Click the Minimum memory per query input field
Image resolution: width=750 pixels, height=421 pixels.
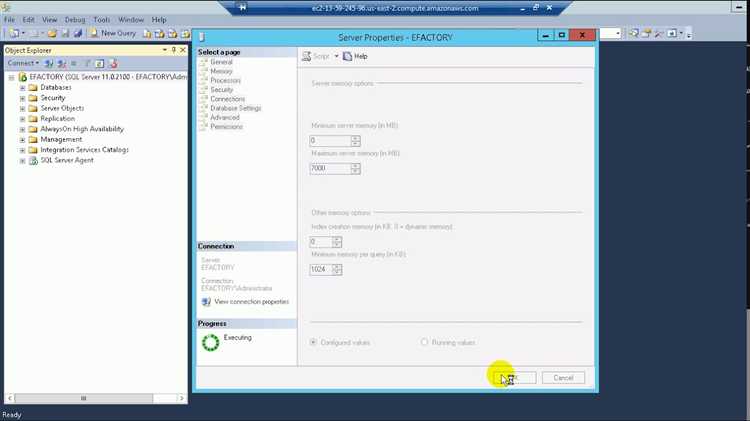[x=321, y=269]
